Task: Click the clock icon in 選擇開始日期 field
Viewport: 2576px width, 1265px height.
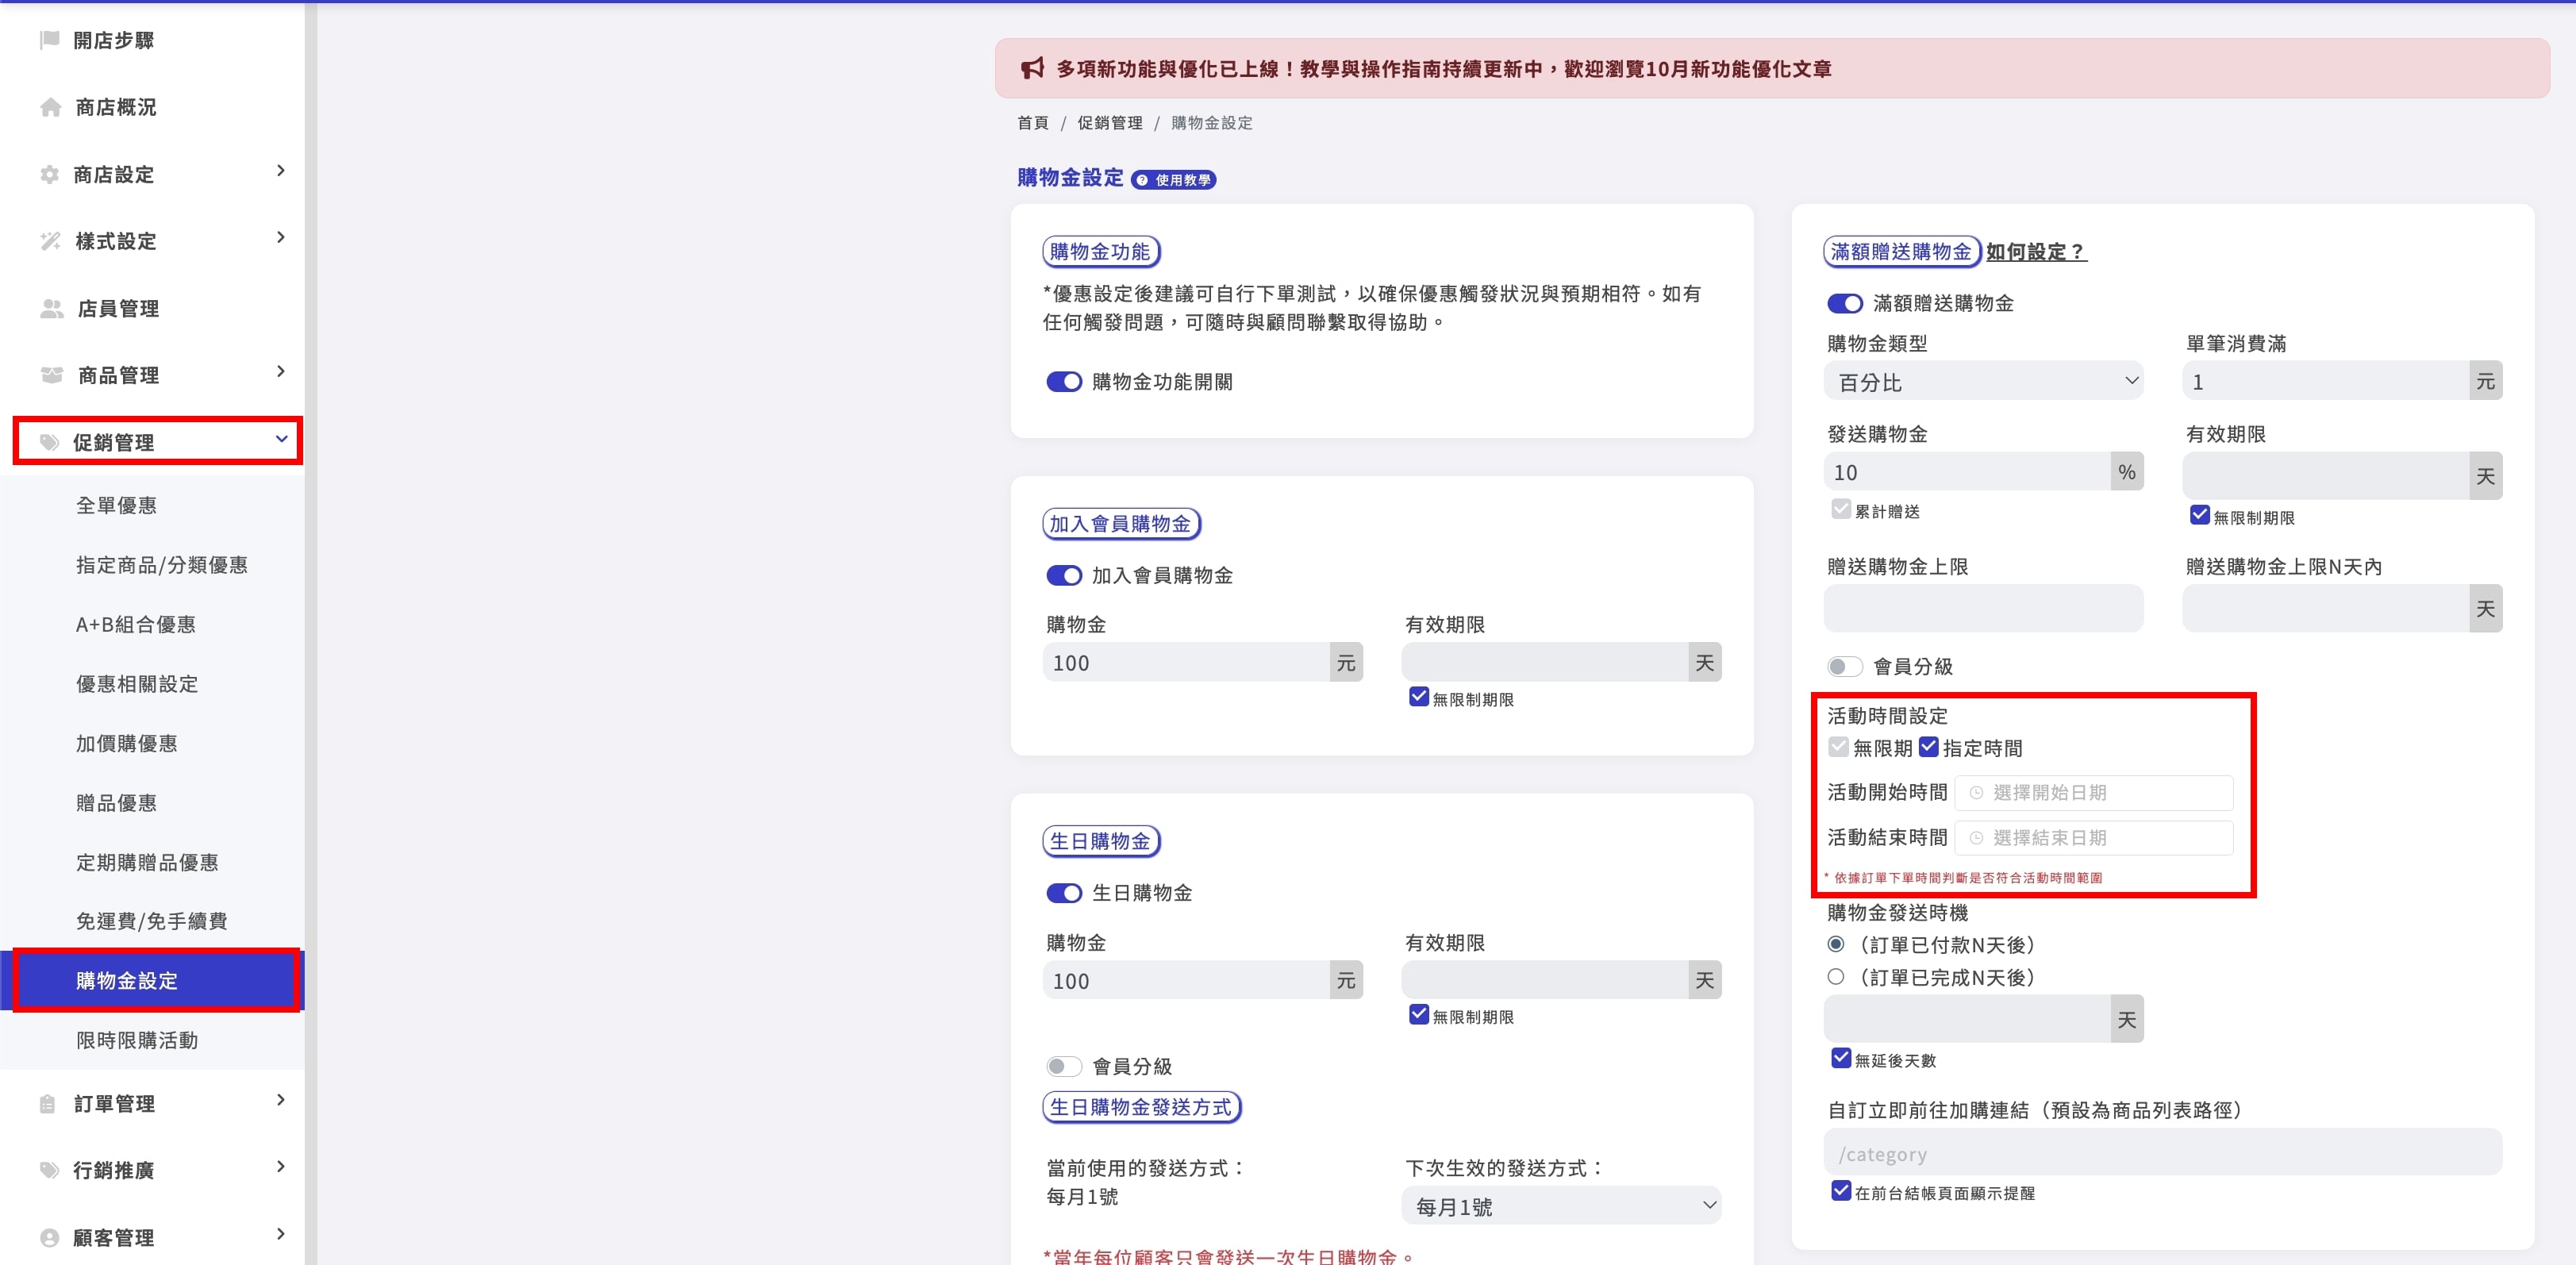Action: tap(1976, 793)
